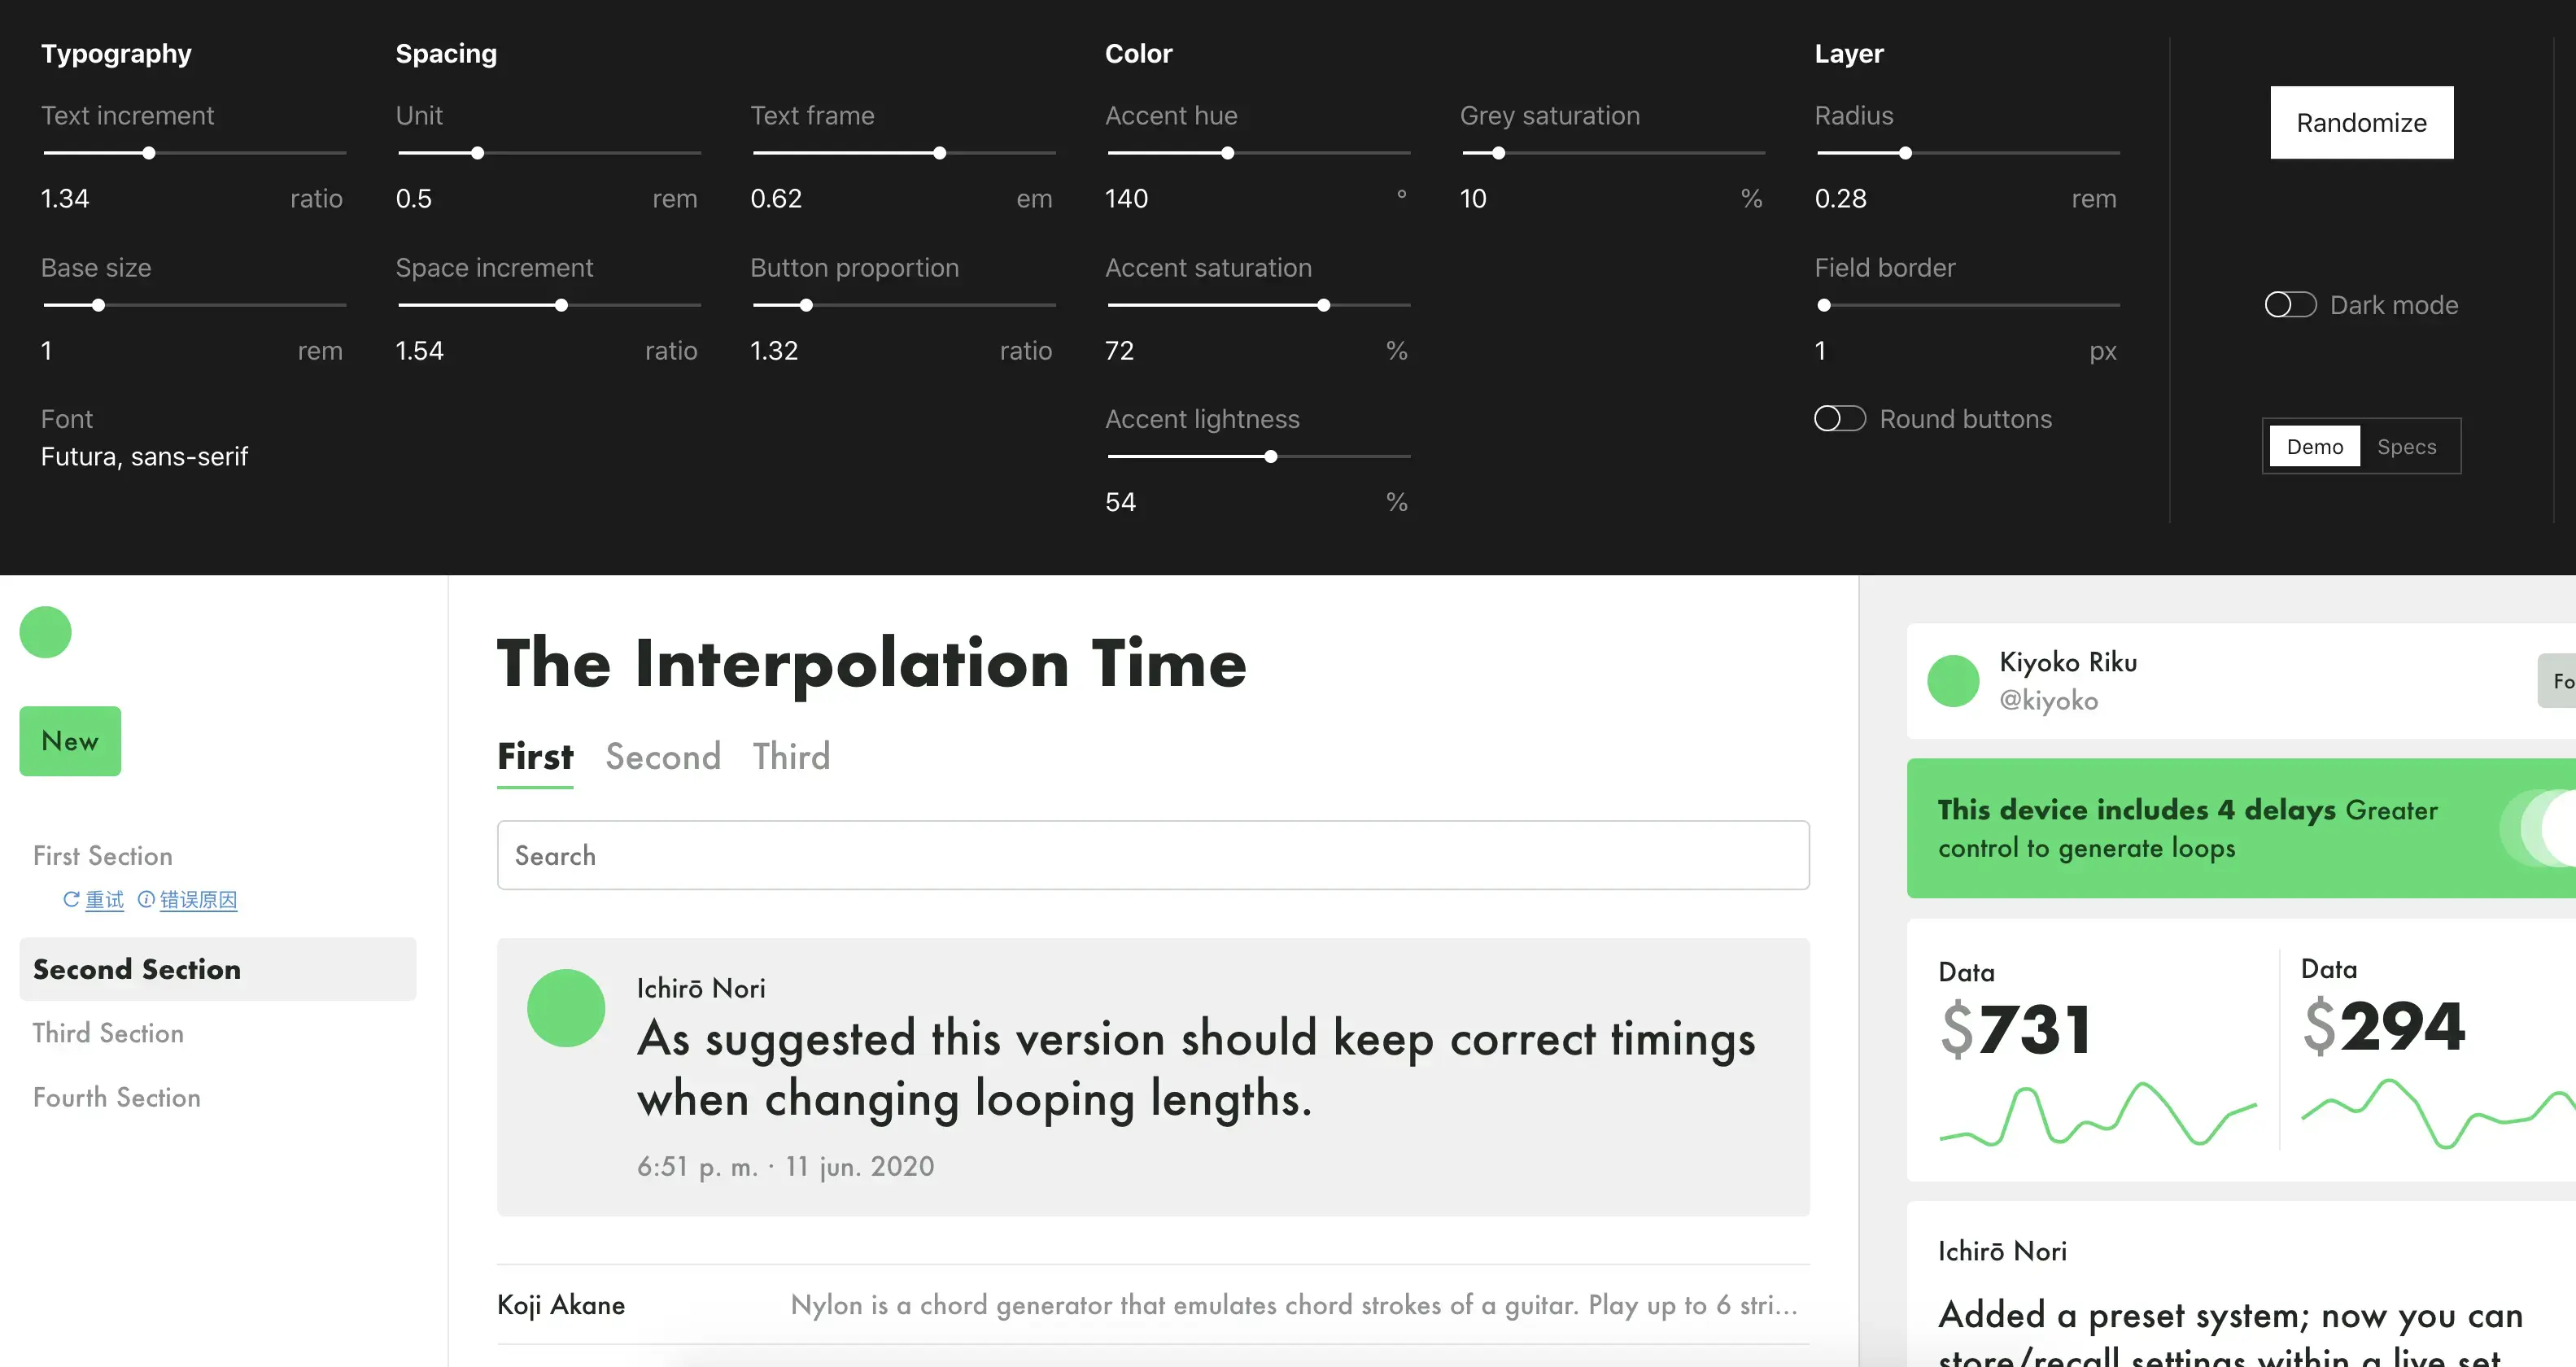Image resolution: width=2576 pixels, height=1367 pixels.
Task: Enable Dark mode toggle
Action: coord(2290,305)
